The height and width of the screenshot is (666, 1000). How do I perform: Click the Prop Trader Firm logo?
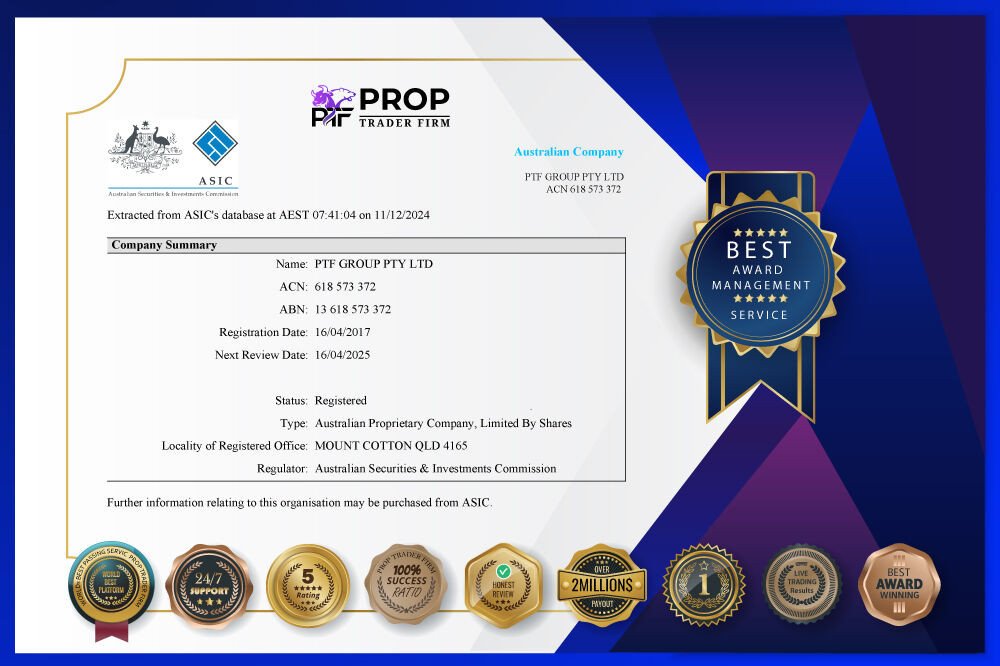(x=380, y=107)
